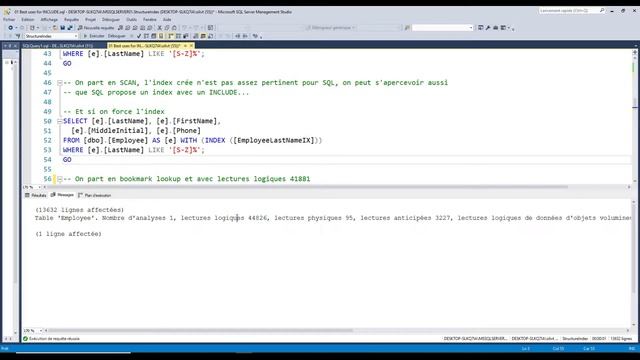
Task: Click the Uncomment selected lines icon
Action: tap(228, 36)
